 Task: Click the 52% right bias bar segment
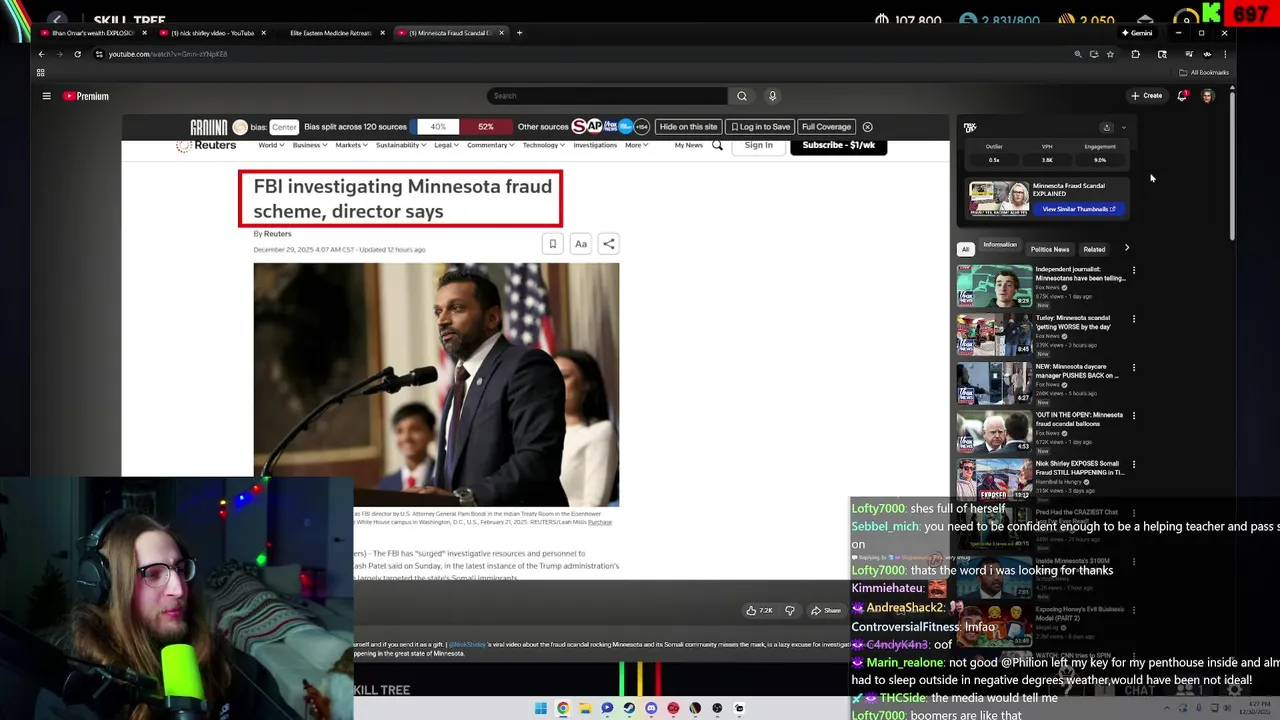coord(485,127)
